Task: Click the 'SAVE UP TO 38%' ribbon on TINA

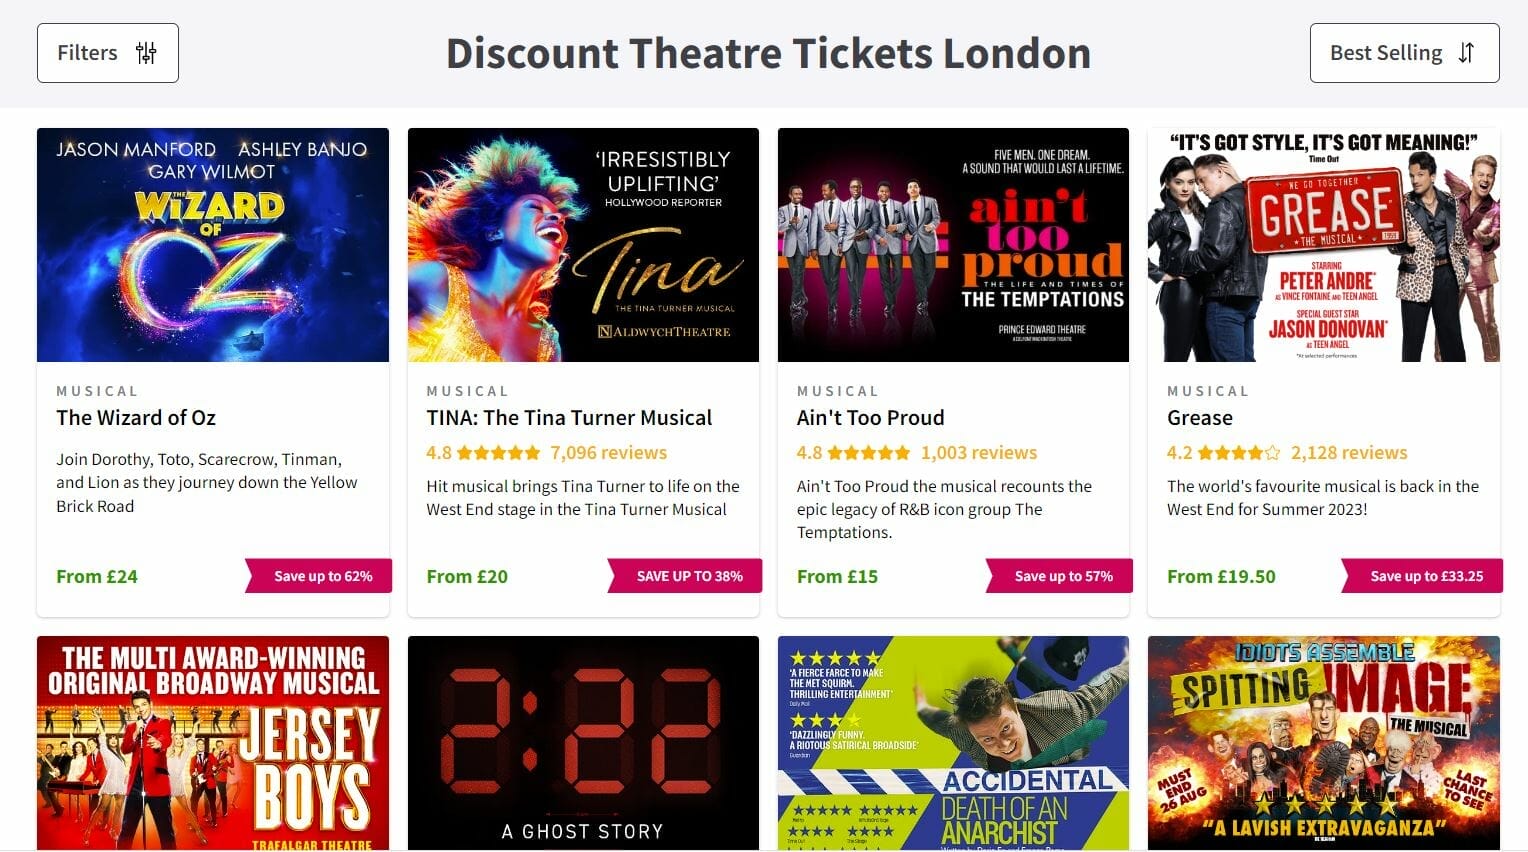Action: click(x=690, y=576)
